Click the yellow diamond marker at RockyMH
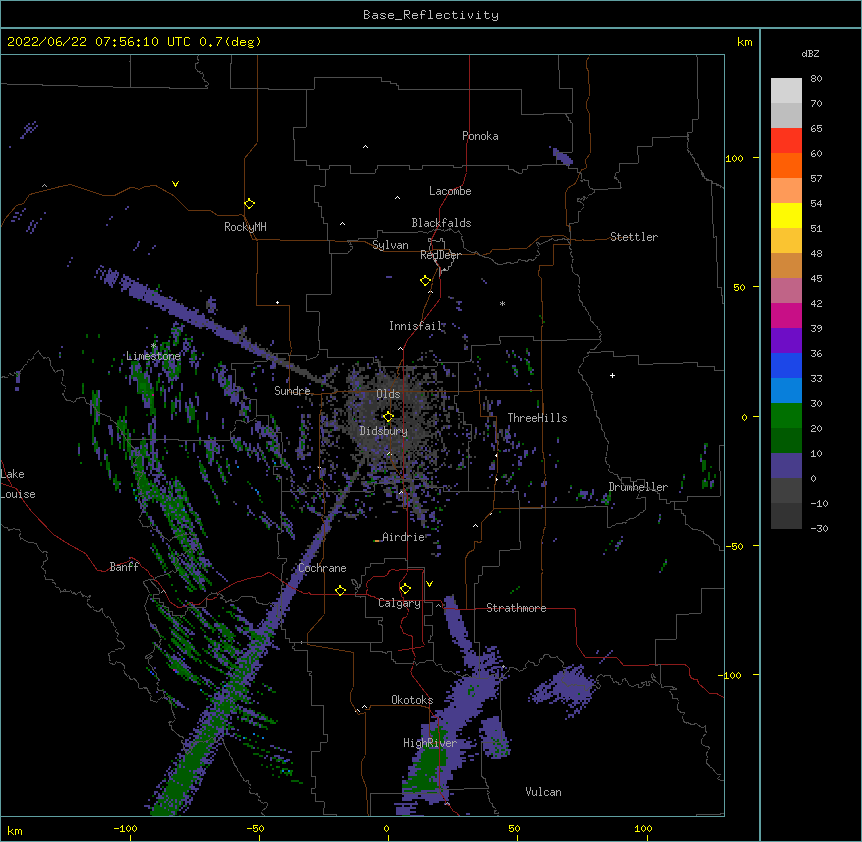The width and height of the screenshot is (862, 842). click(x=250, y=204)
